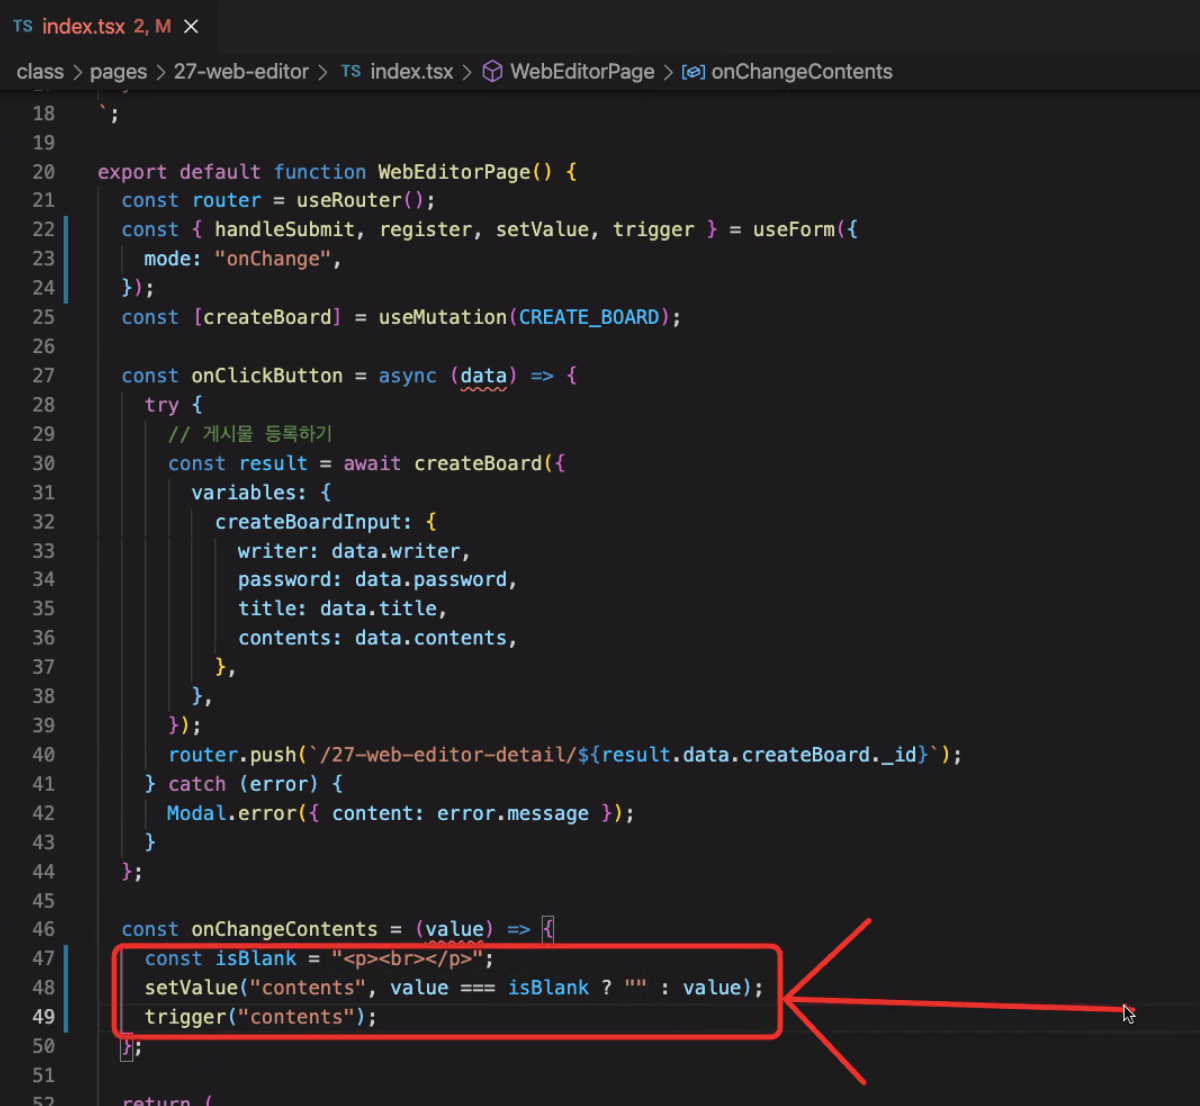Open the 'pages' breadcrumb segment
The image size is (1200, 1106).
point(118,72)
